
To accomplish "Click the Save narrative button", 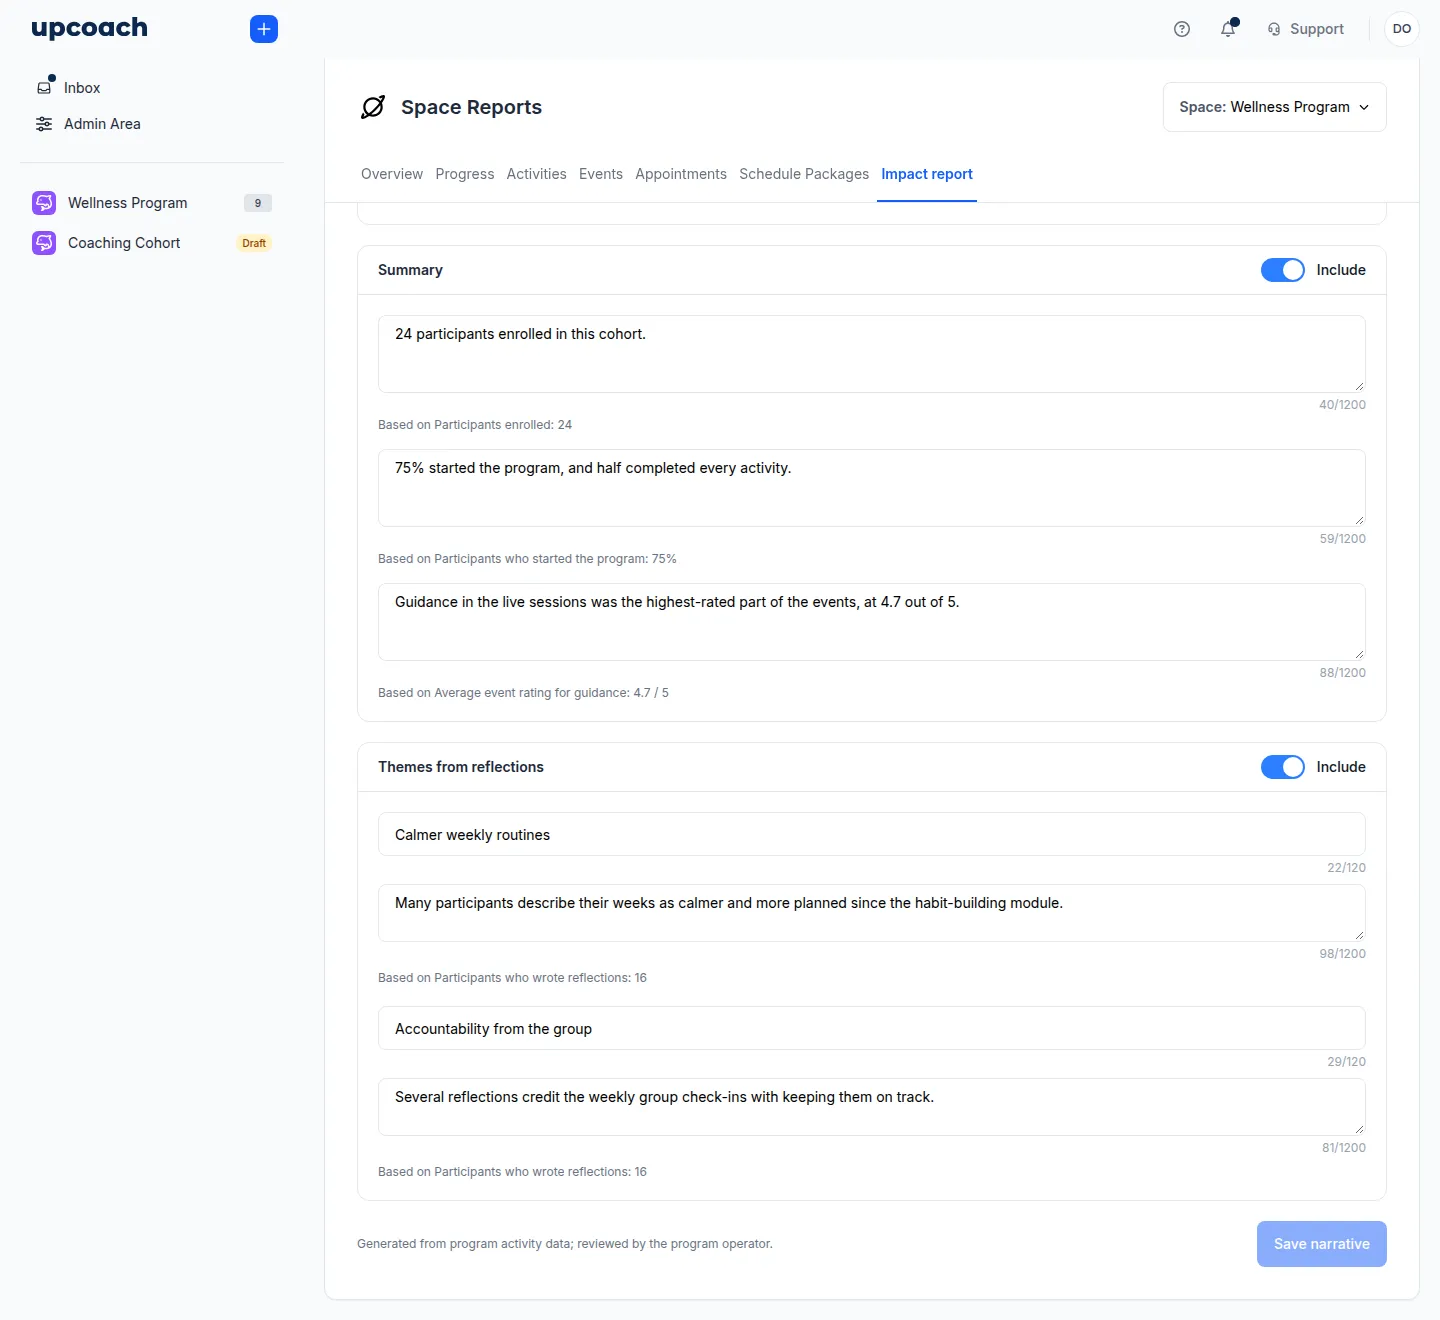I will tap(1322, 1244).
